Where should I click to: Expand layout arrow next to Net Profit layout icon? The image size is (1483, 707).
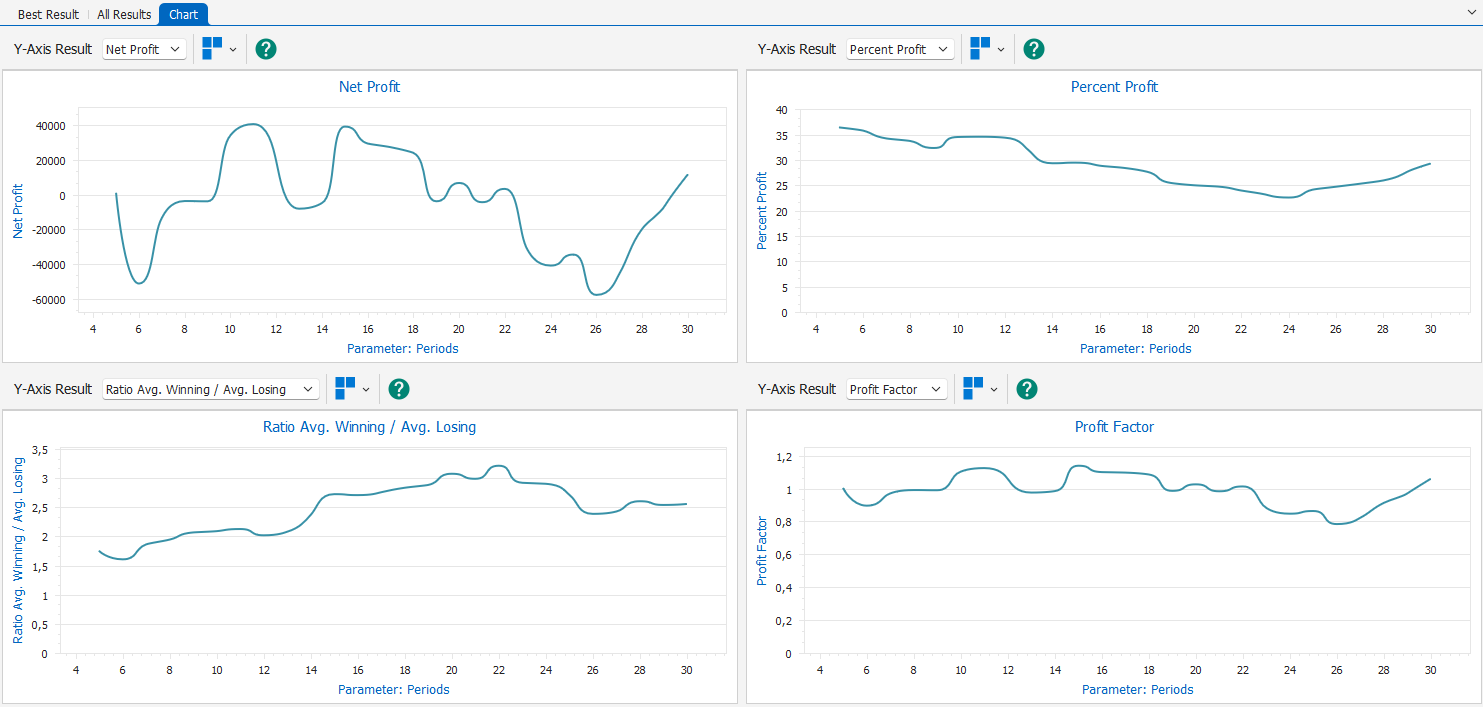(233, 50)
